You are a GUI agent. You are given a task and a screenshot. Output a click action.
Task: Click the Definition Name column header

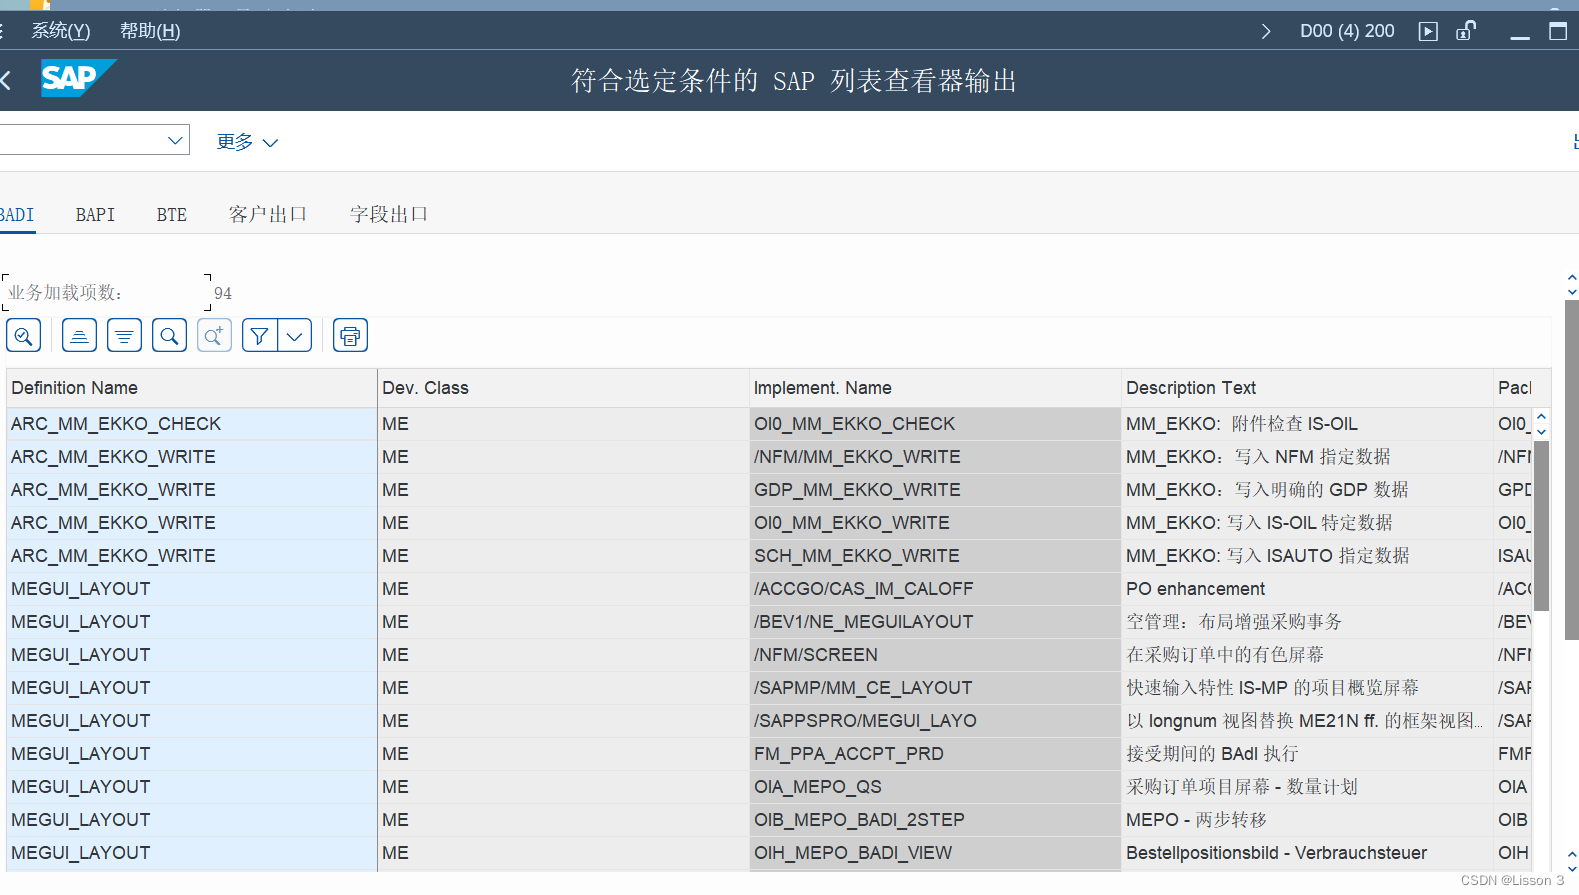tap(191, 388)
